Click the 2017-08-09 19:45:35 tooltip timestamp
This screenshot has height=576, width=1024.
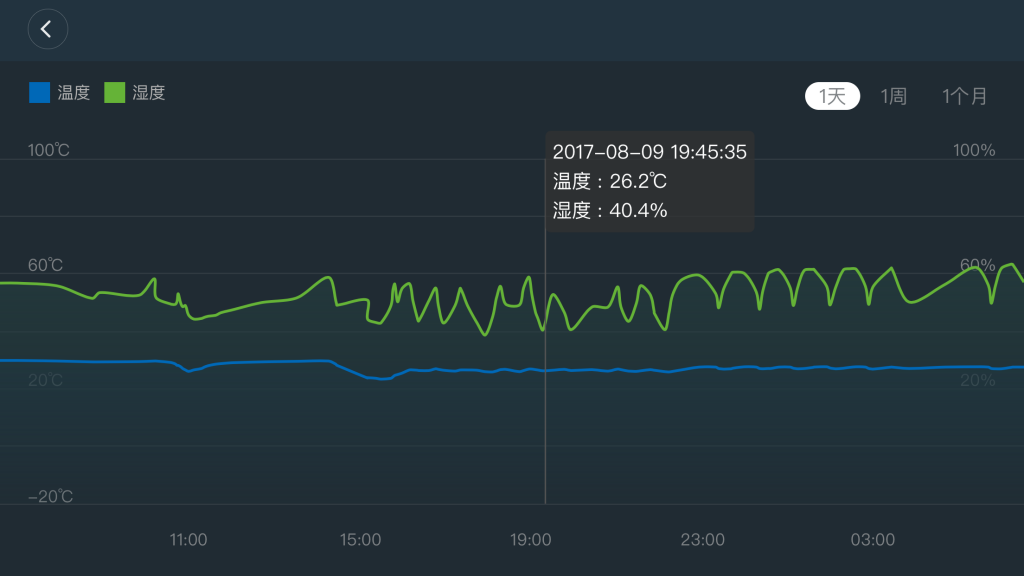650,153
